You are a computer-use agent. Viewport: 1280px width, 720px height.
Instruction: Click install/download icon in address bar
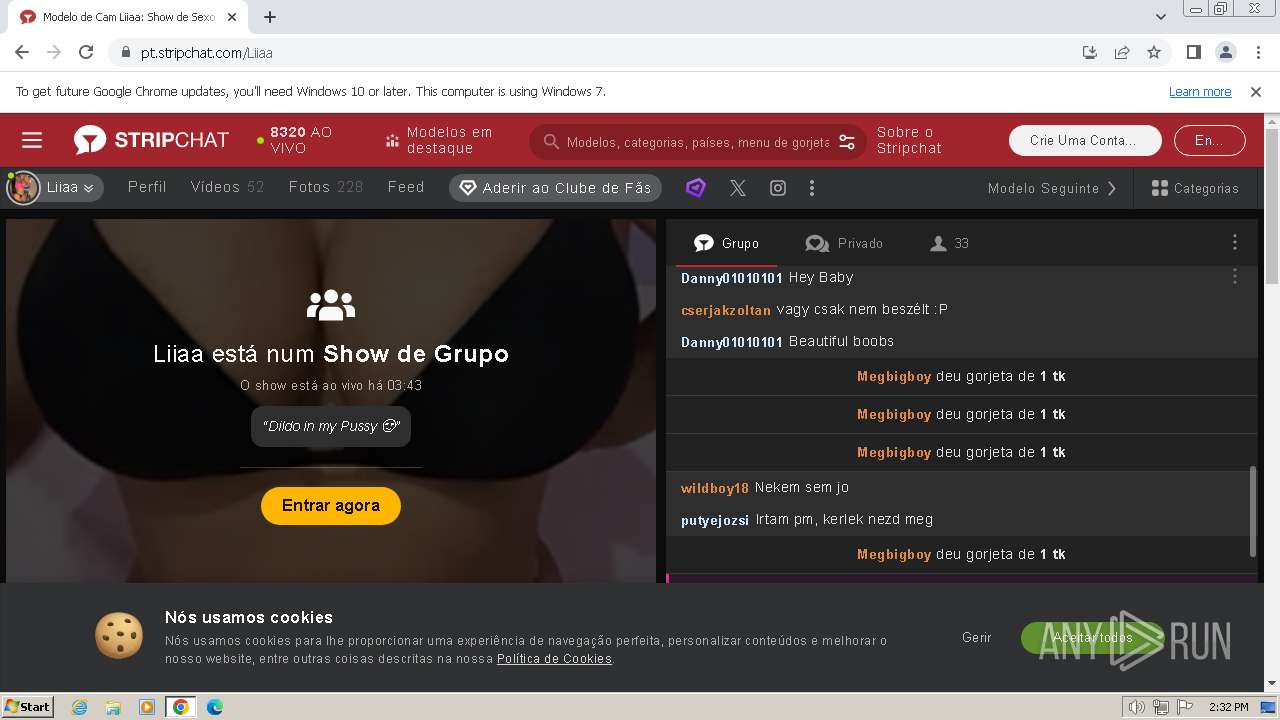1090,53
